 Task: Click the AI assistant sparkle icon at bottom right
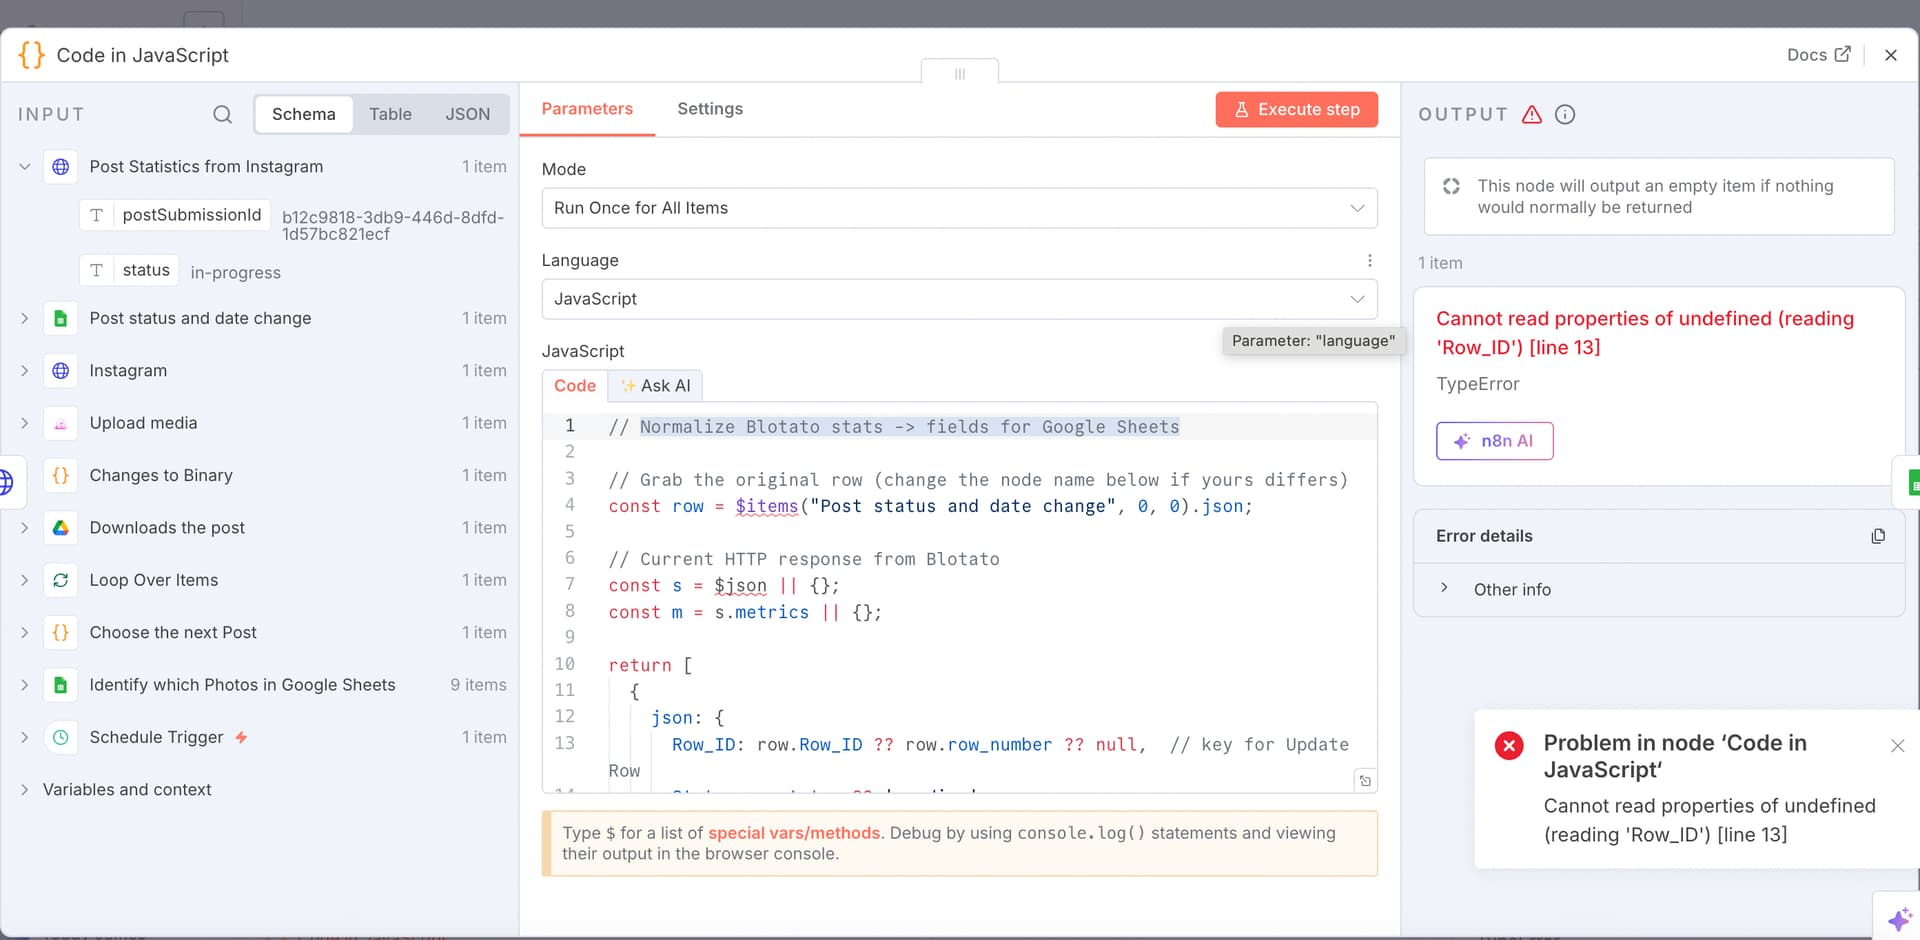point(1898,918)
